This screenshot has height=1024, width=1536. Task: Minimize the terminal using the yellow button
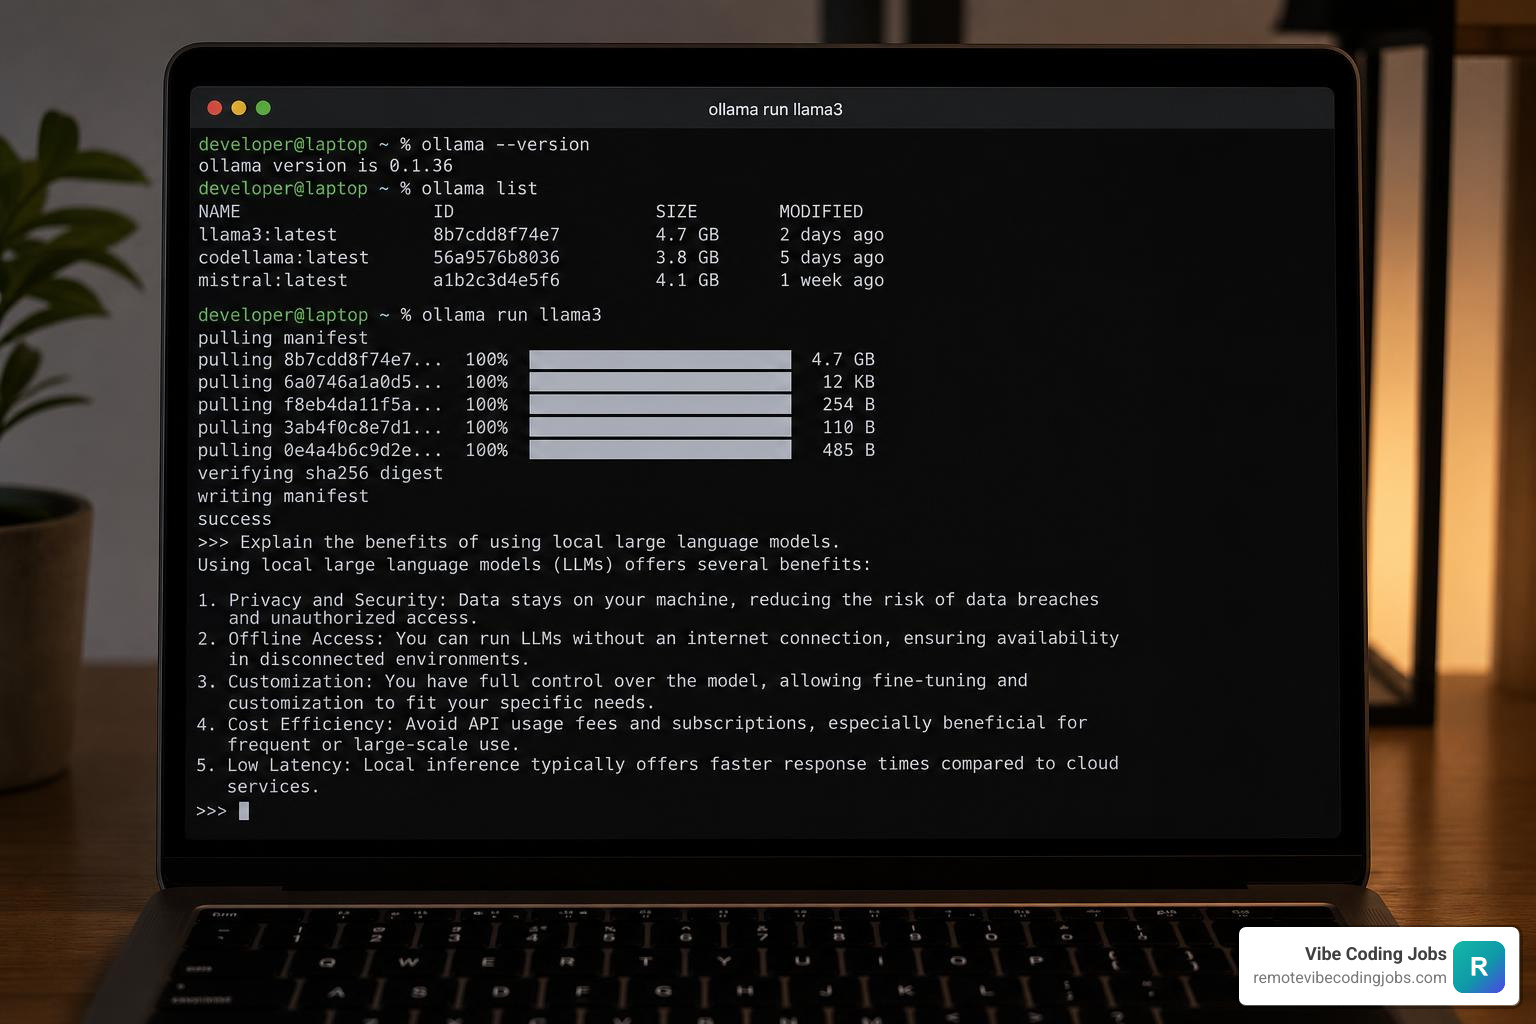click(x=238, y=108)
